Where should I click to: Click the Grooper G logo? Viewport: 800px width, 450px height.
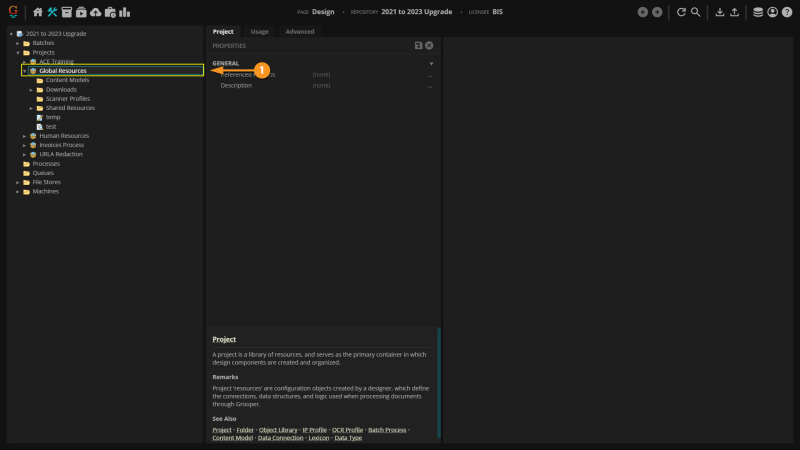[13, 11]
